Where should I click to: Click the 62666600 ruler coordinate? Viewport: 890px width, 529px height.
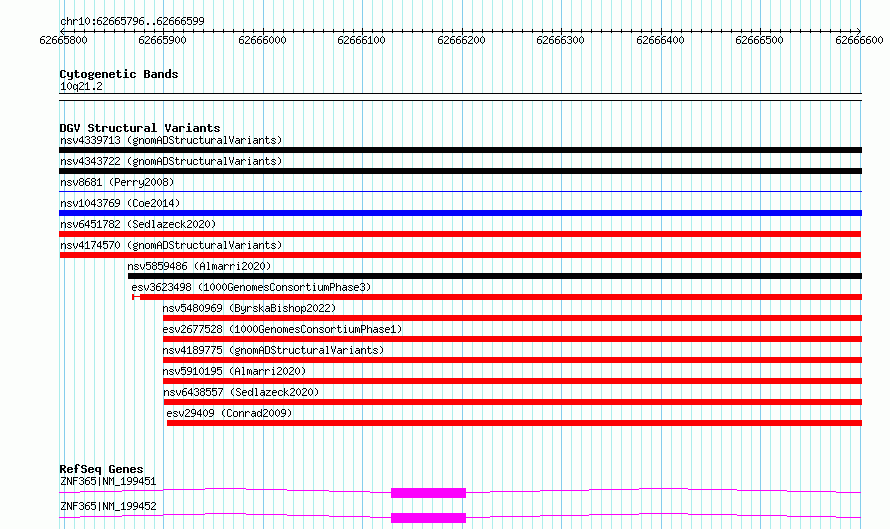[859, 40]
